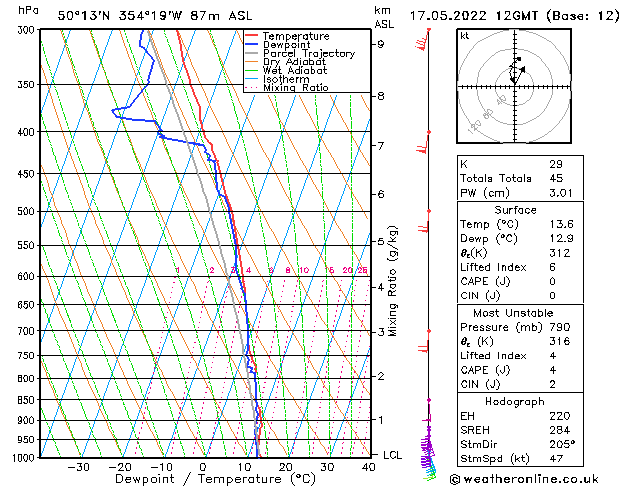
Task: Click the 'Most Unstable' section heading
Action: click(513, 313)
